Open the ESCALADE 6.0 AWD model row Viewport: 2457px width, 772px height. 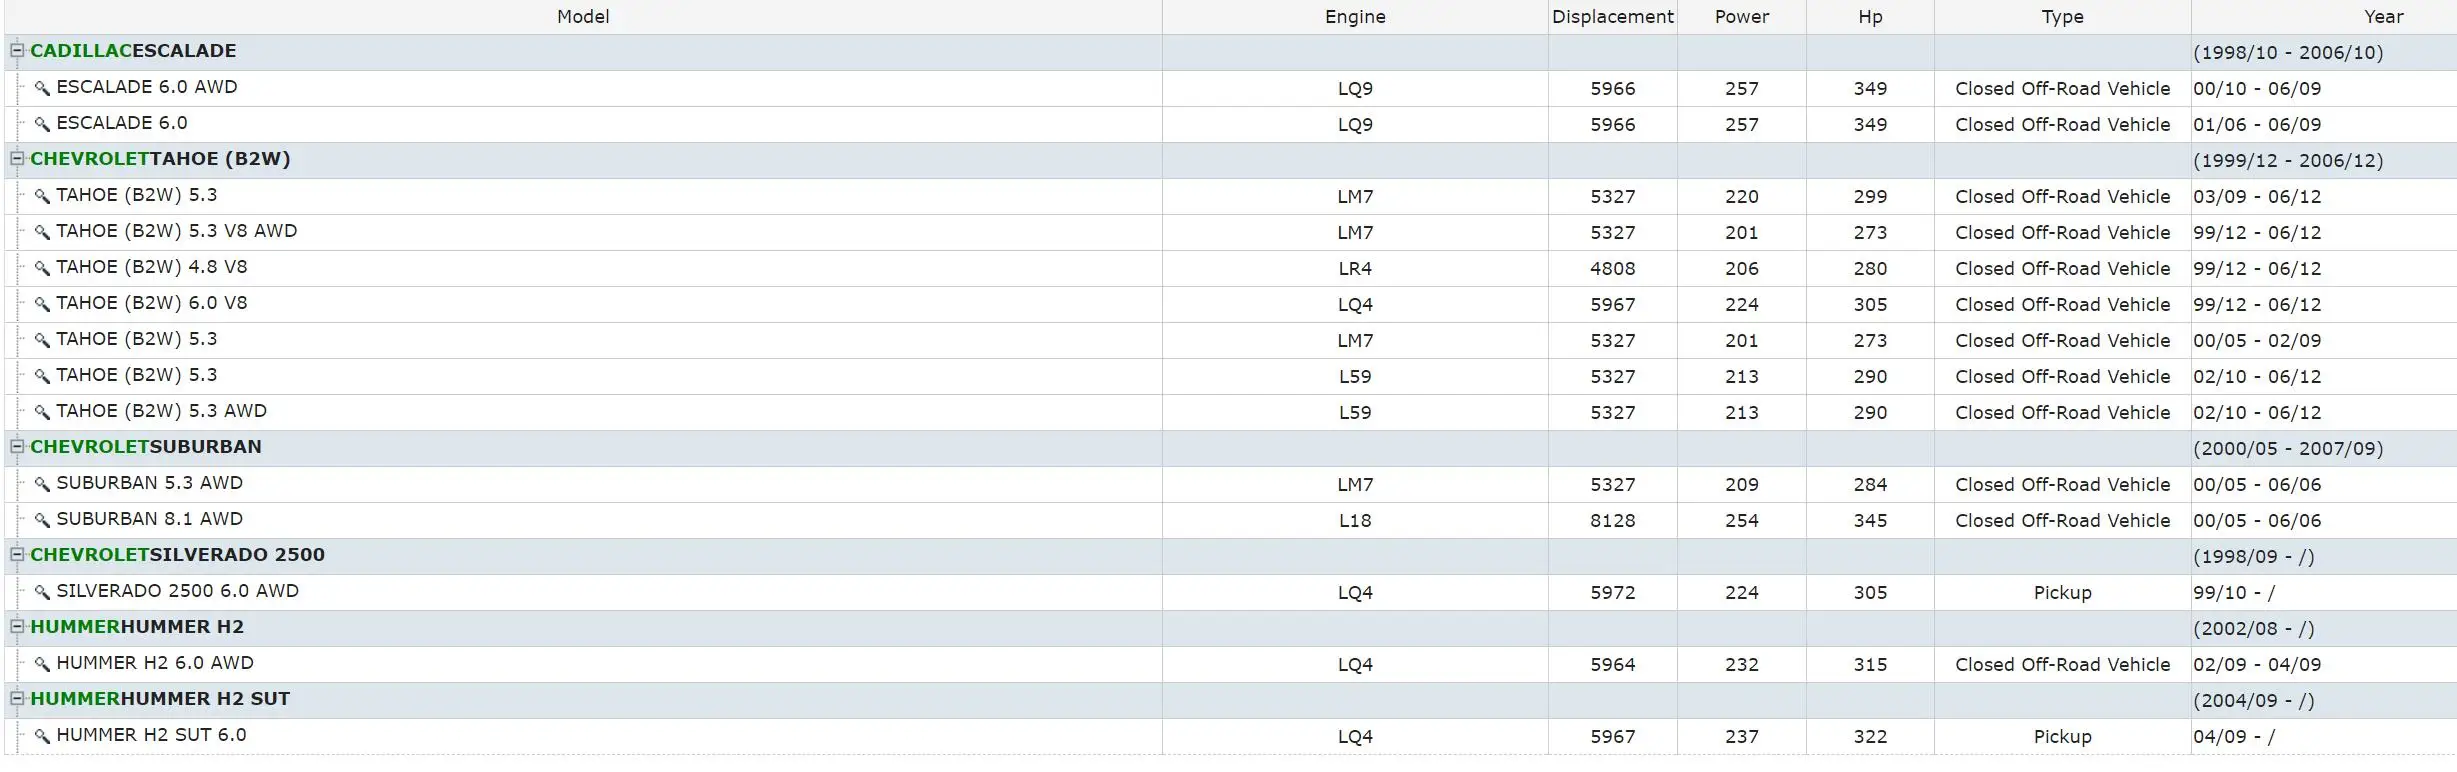(147, 87)
